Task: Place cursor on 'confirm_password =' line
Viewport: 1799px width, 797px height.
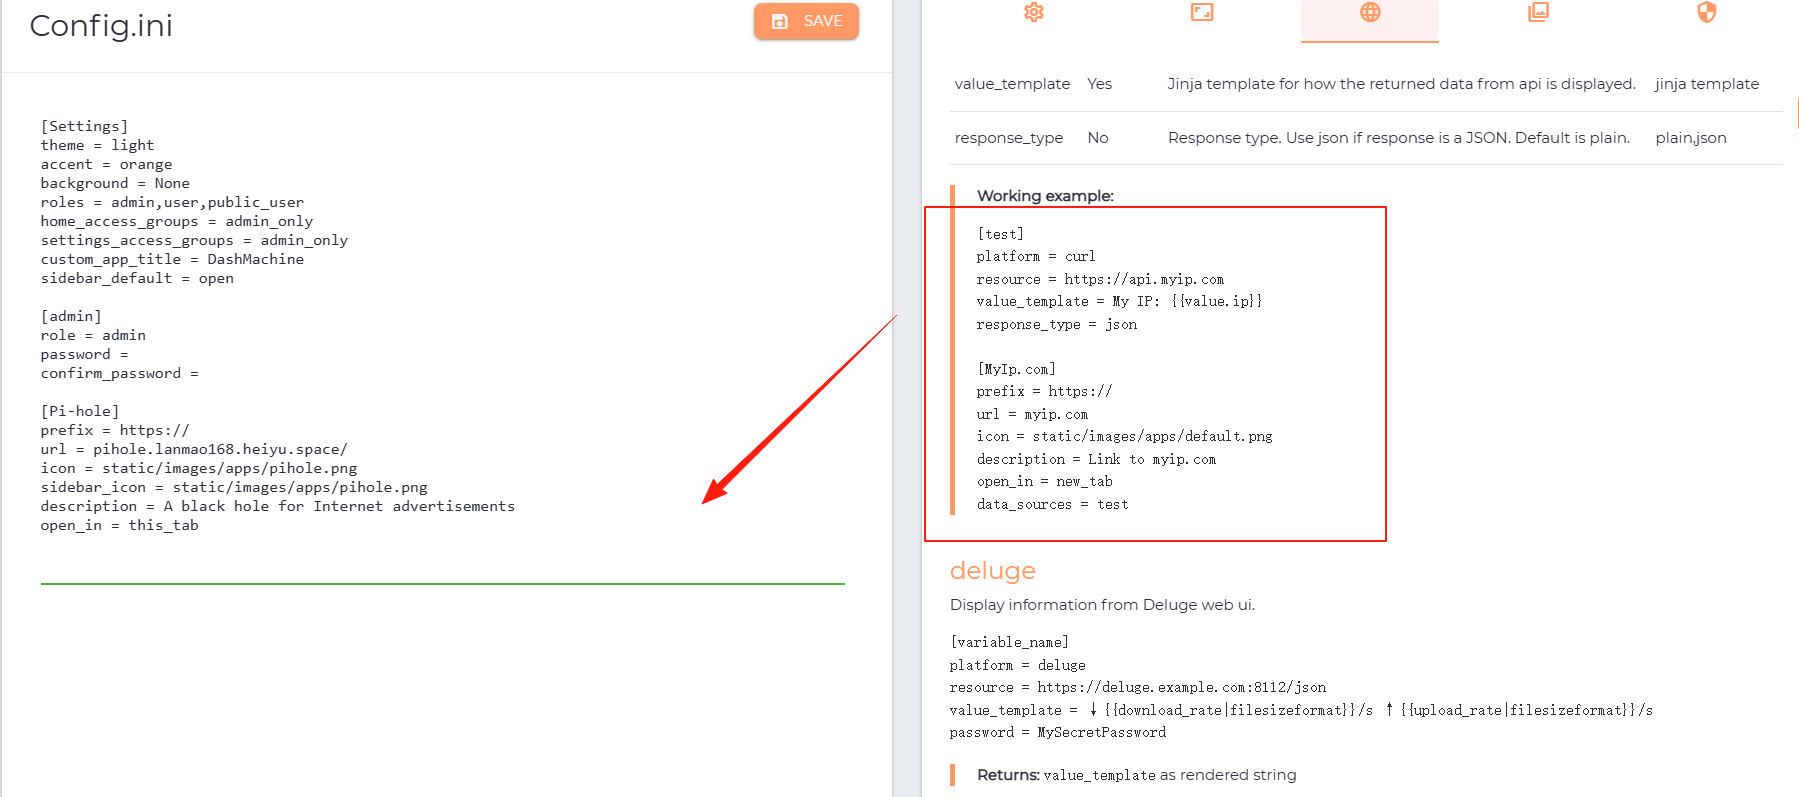Action: (x=120, y=373)
